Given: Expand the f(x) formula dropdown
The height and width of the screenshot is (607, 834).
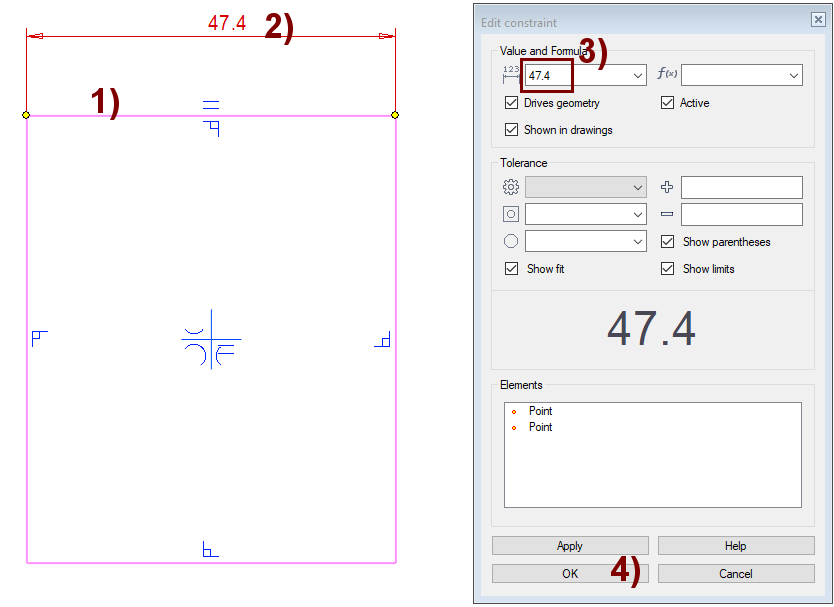Looking at the screenshot, I should pos(794,75).
